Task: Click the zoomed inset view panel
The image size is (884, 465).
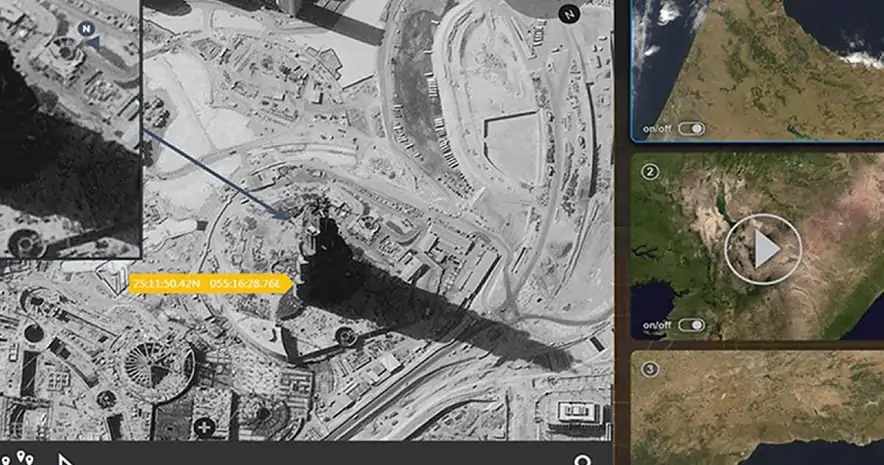Action: [x=69, y=129]
